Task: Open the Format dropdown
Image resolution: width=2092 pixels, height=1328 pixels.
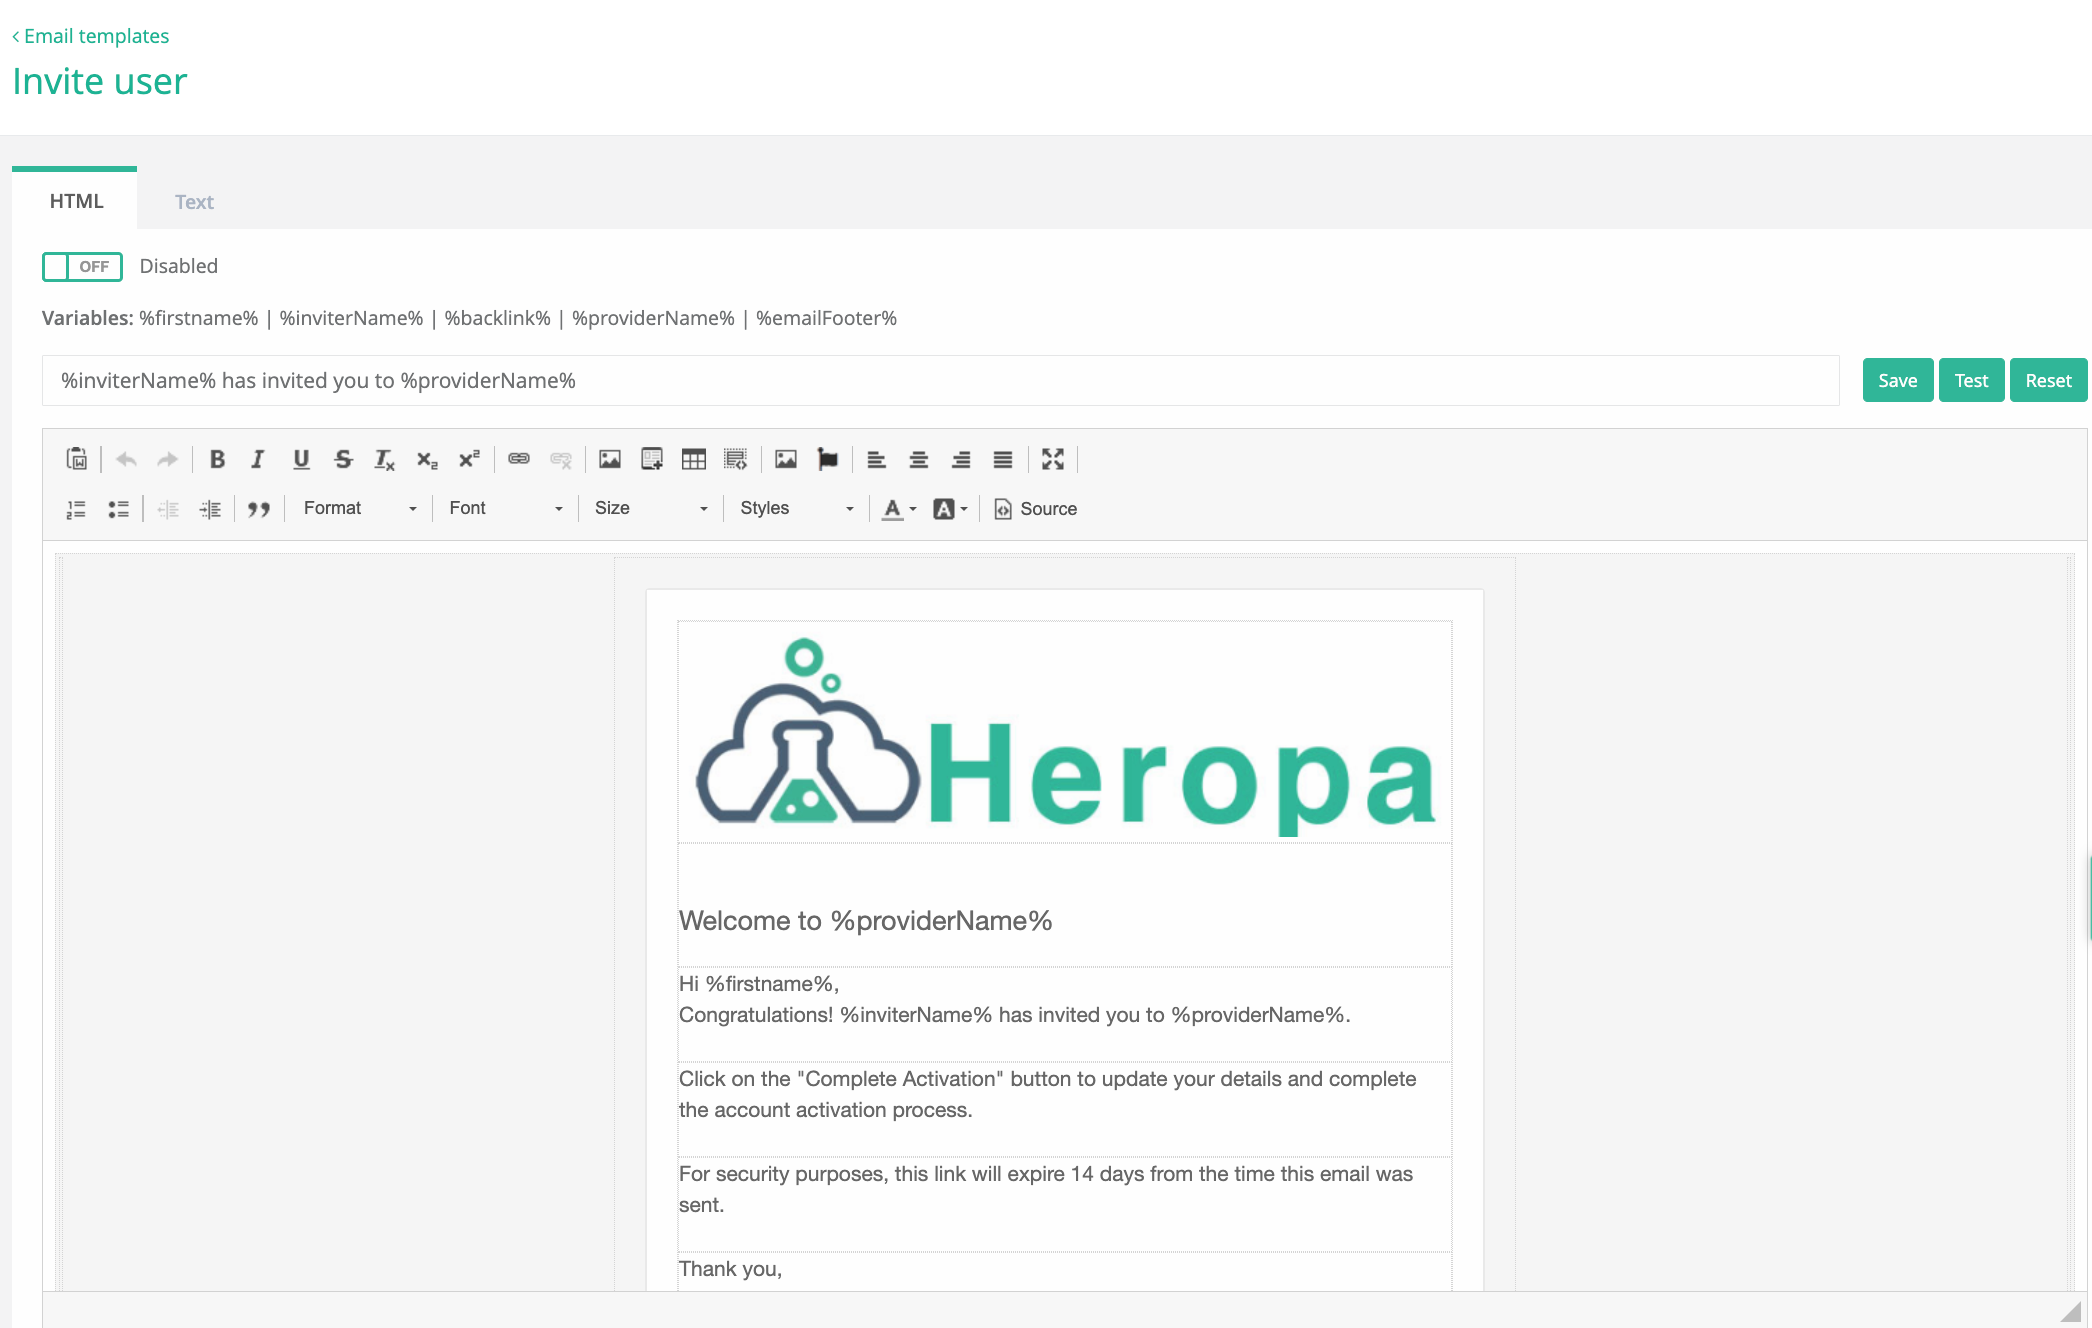Action: (x=360, y=509)
